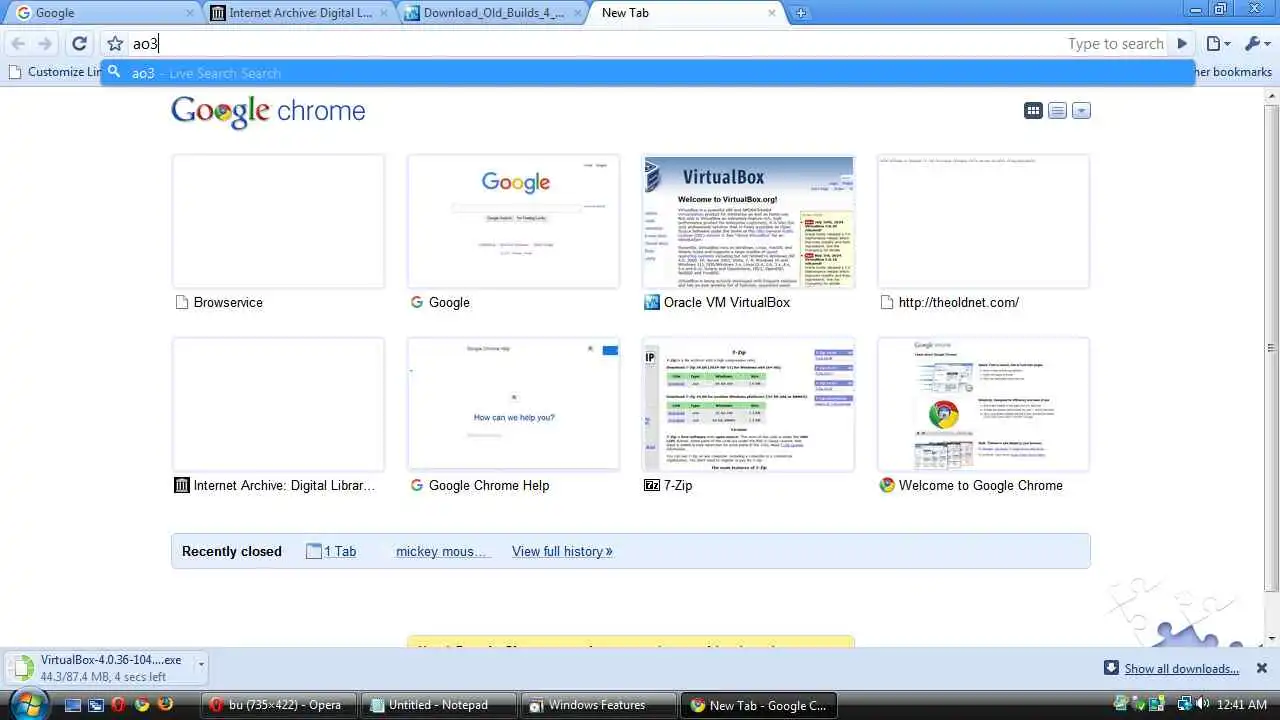Click the volume speaker tray icon
The height and width of the screenshot is (720, 1280).
(x=1201, y=704)
